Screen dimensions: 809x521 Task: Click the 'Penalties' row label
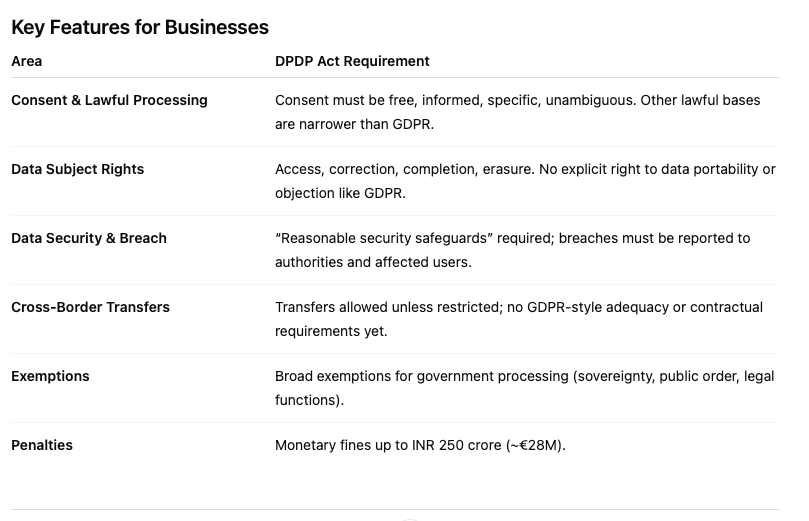click(x=42, y=445)
